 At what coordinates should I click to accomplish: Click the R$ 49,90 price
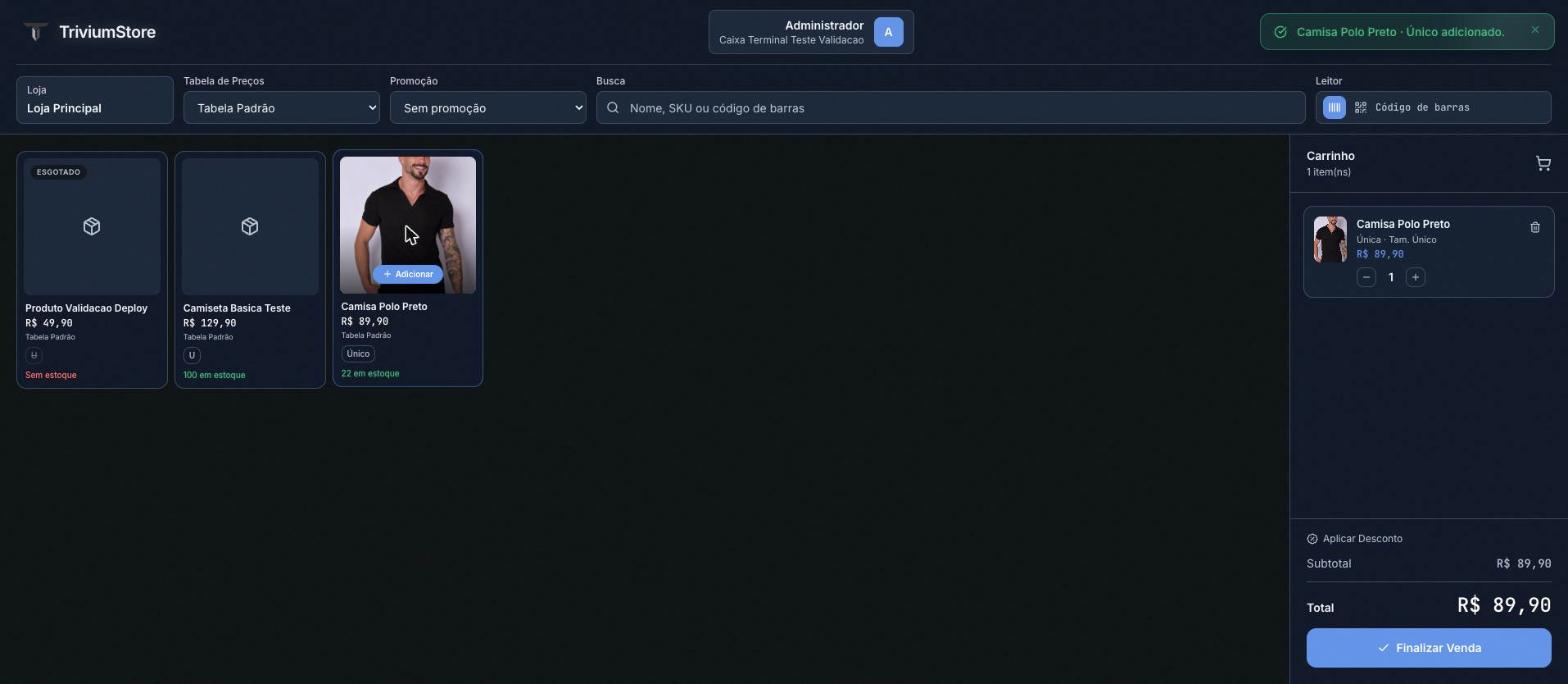49,323
